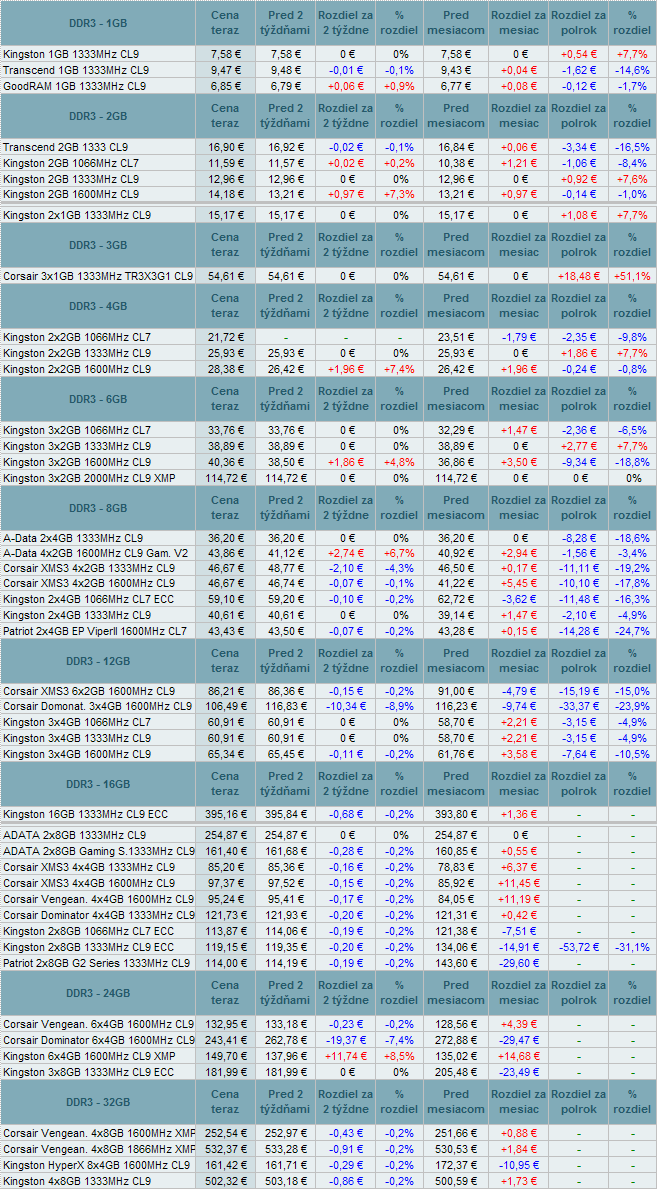Click 'Corsair Vengean. 6x4GB 1600MHz CL9' name
Image resolution: width=657 pixels, height=1189 pixels.
(98, 1024)
